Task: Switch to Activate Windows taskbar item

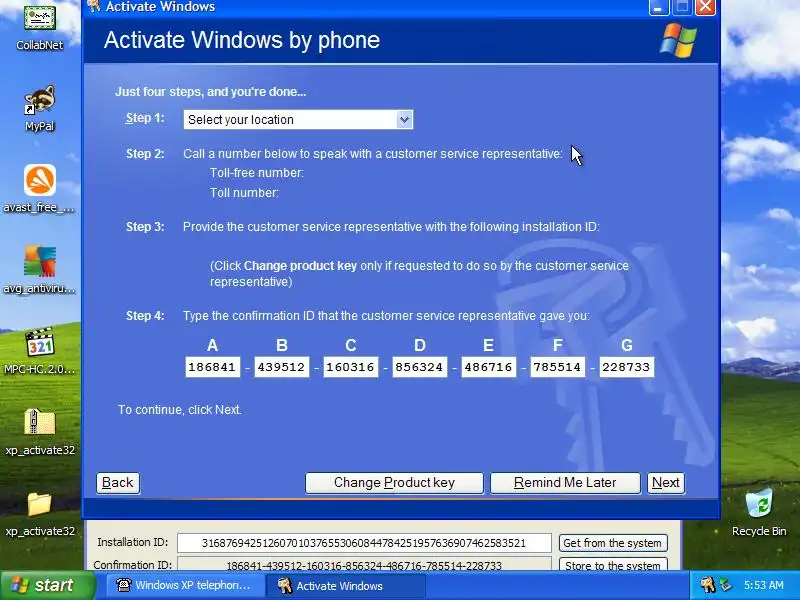Action: click(x=345, y=585)
